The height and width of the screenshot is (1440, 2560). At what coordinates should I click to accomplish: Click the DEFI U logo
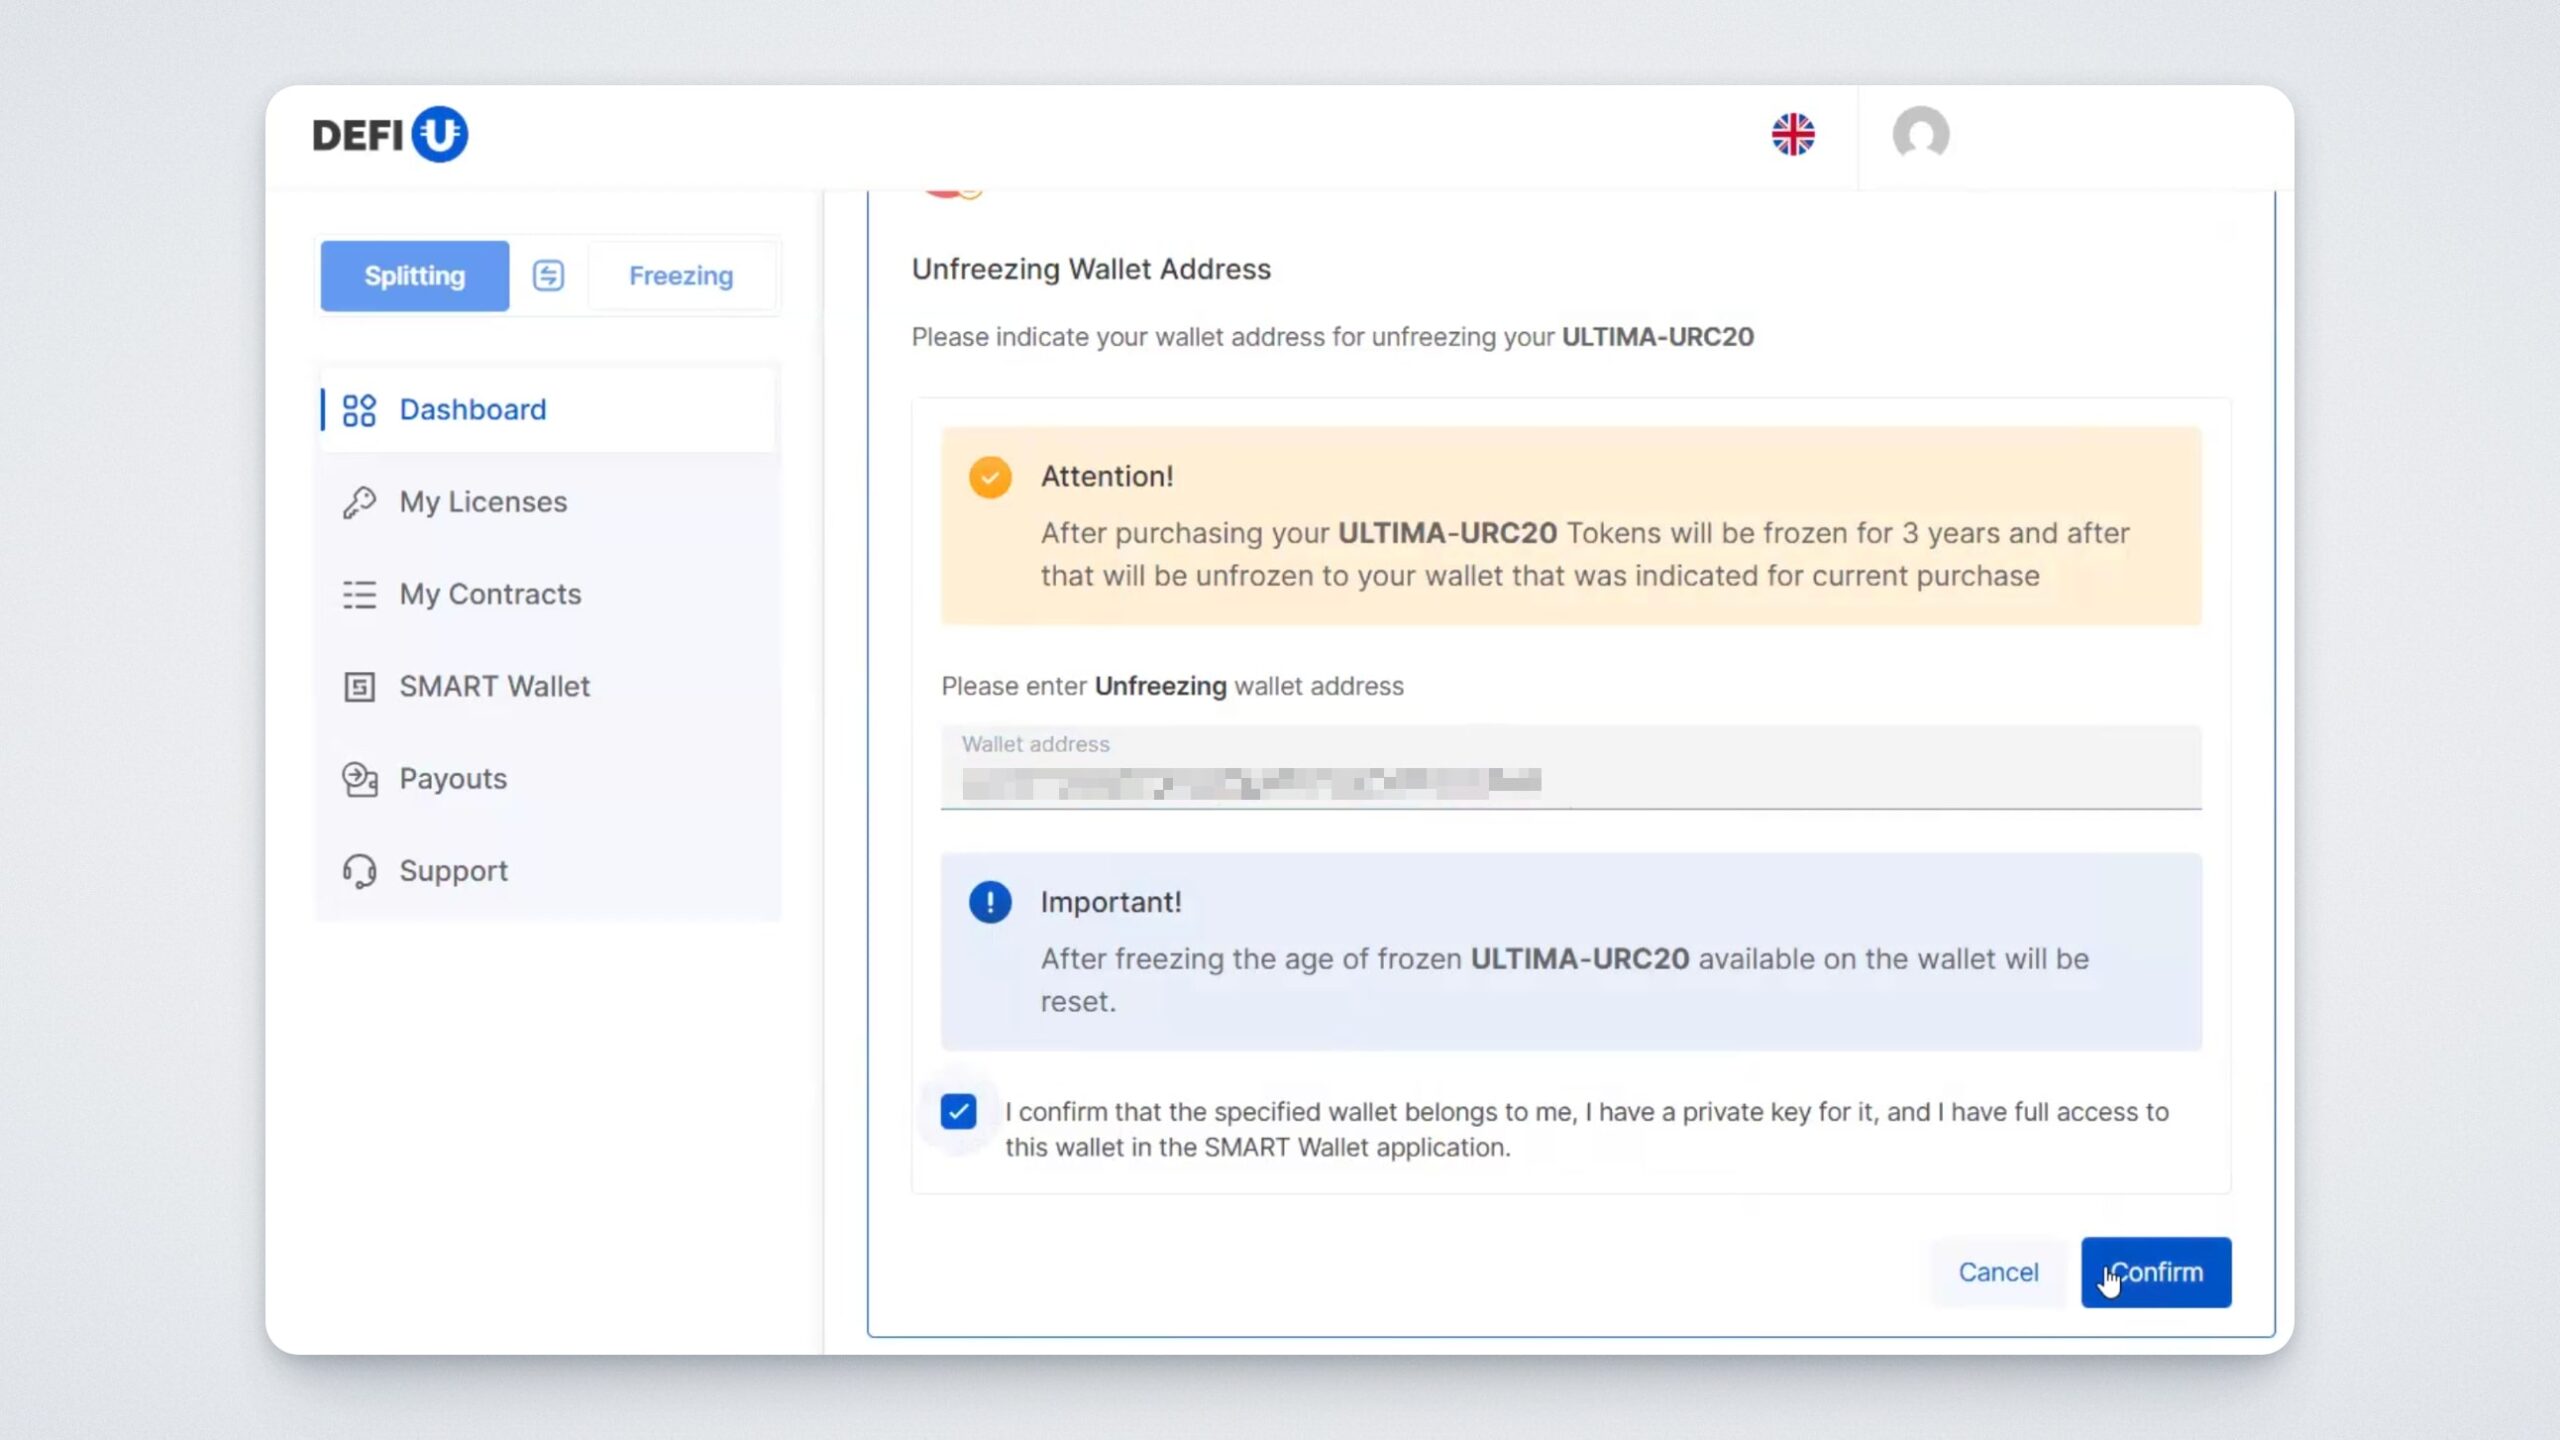coord(390,134)
